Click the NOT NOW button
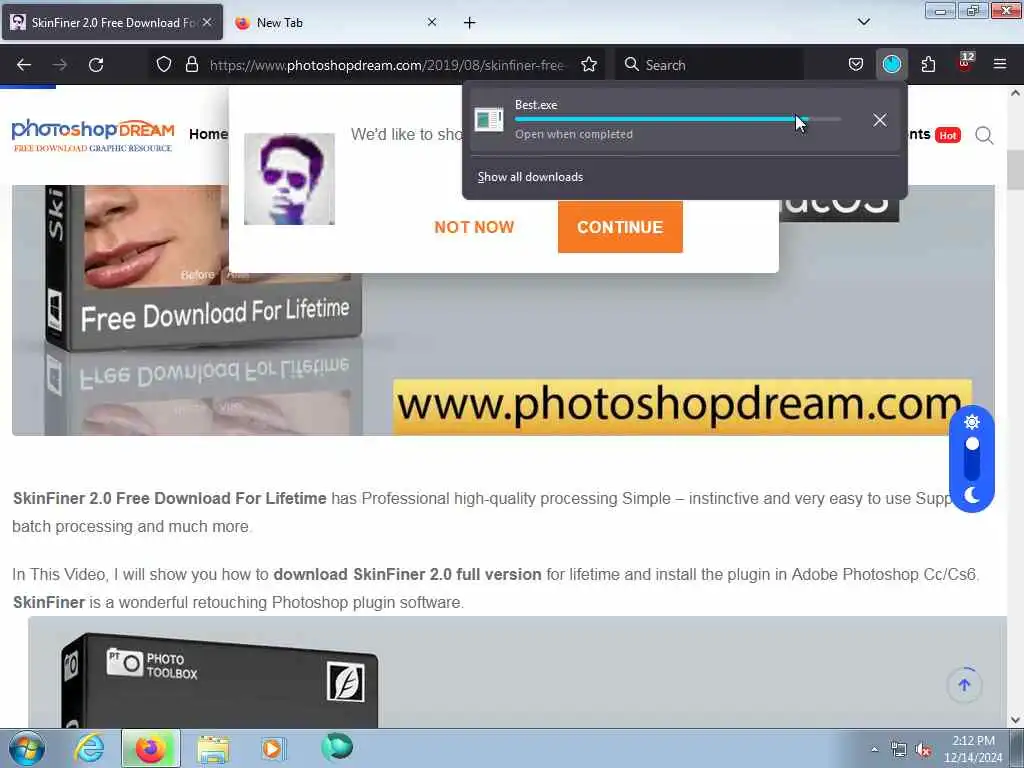Image resolution: width=1024 pixels, height=768 pixels. point(474,227)
